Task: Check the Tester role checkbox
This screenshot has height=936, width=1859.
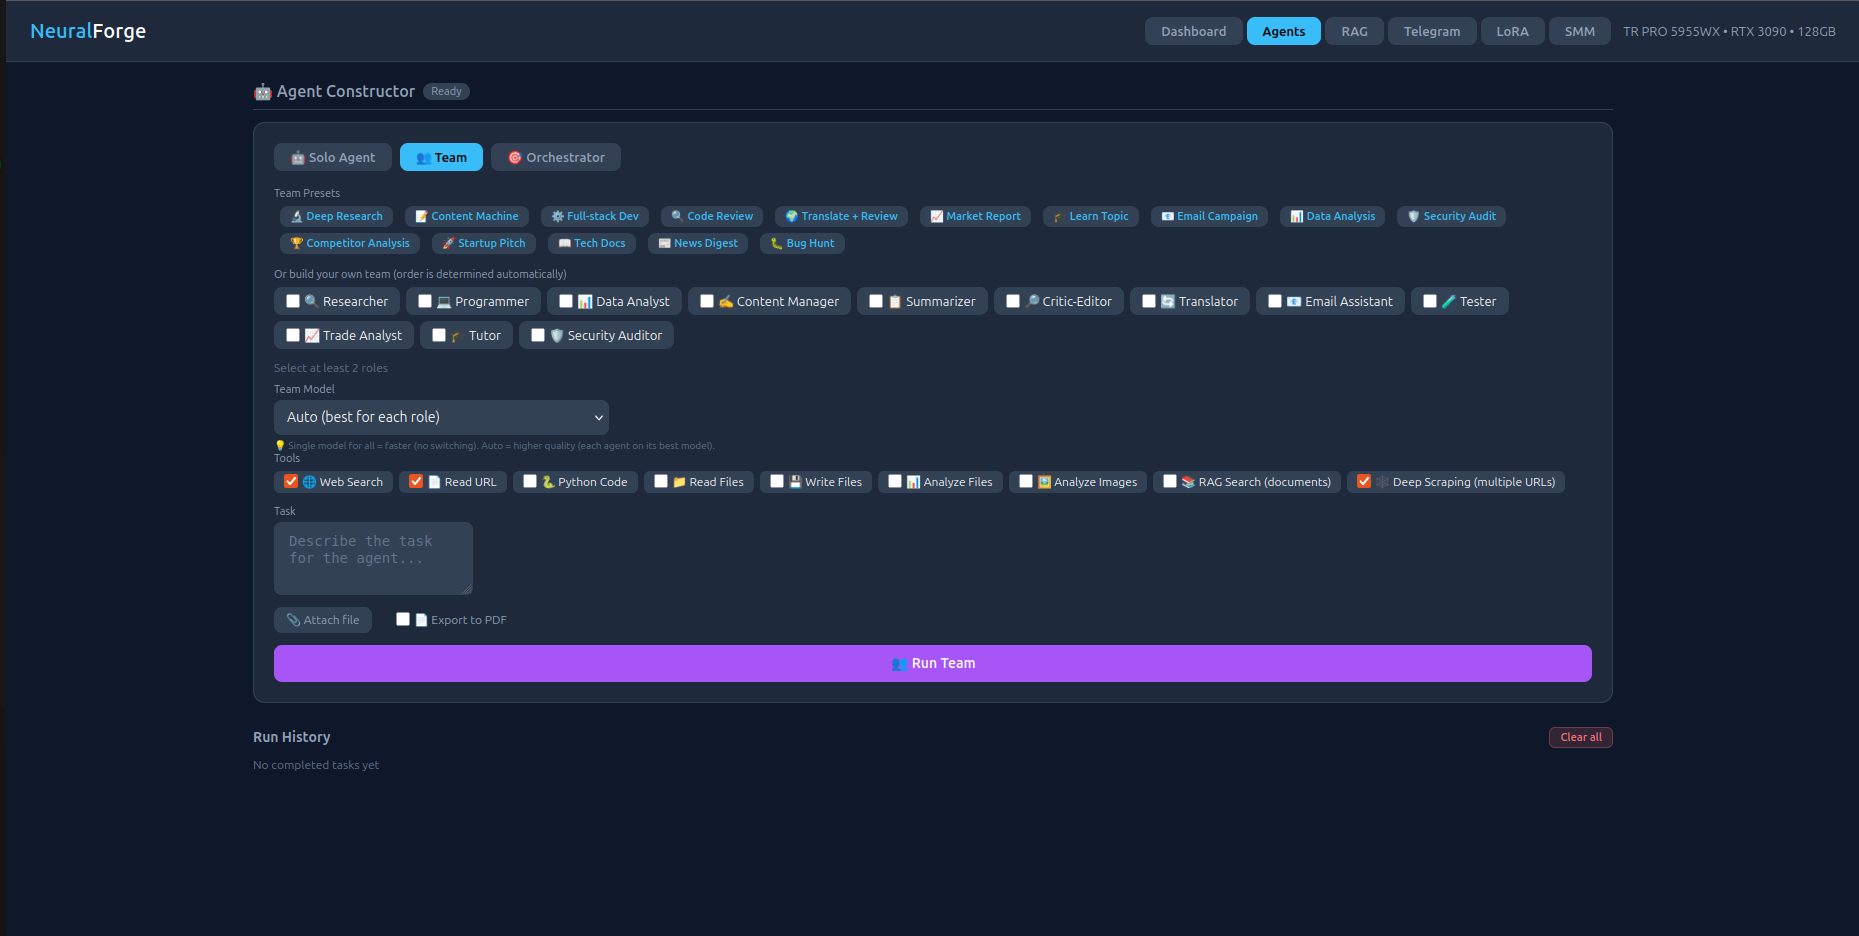Action: (x=1430, y=301)
